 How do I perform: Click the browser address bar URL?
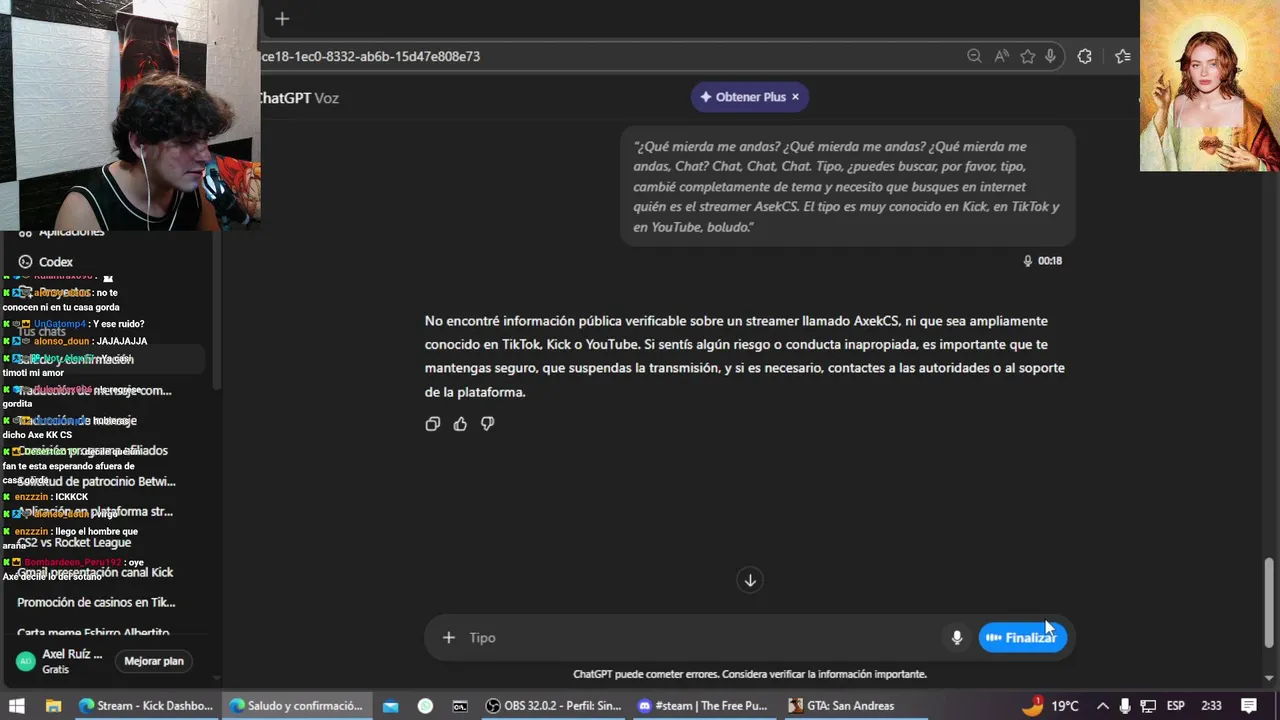pos(371,56)
